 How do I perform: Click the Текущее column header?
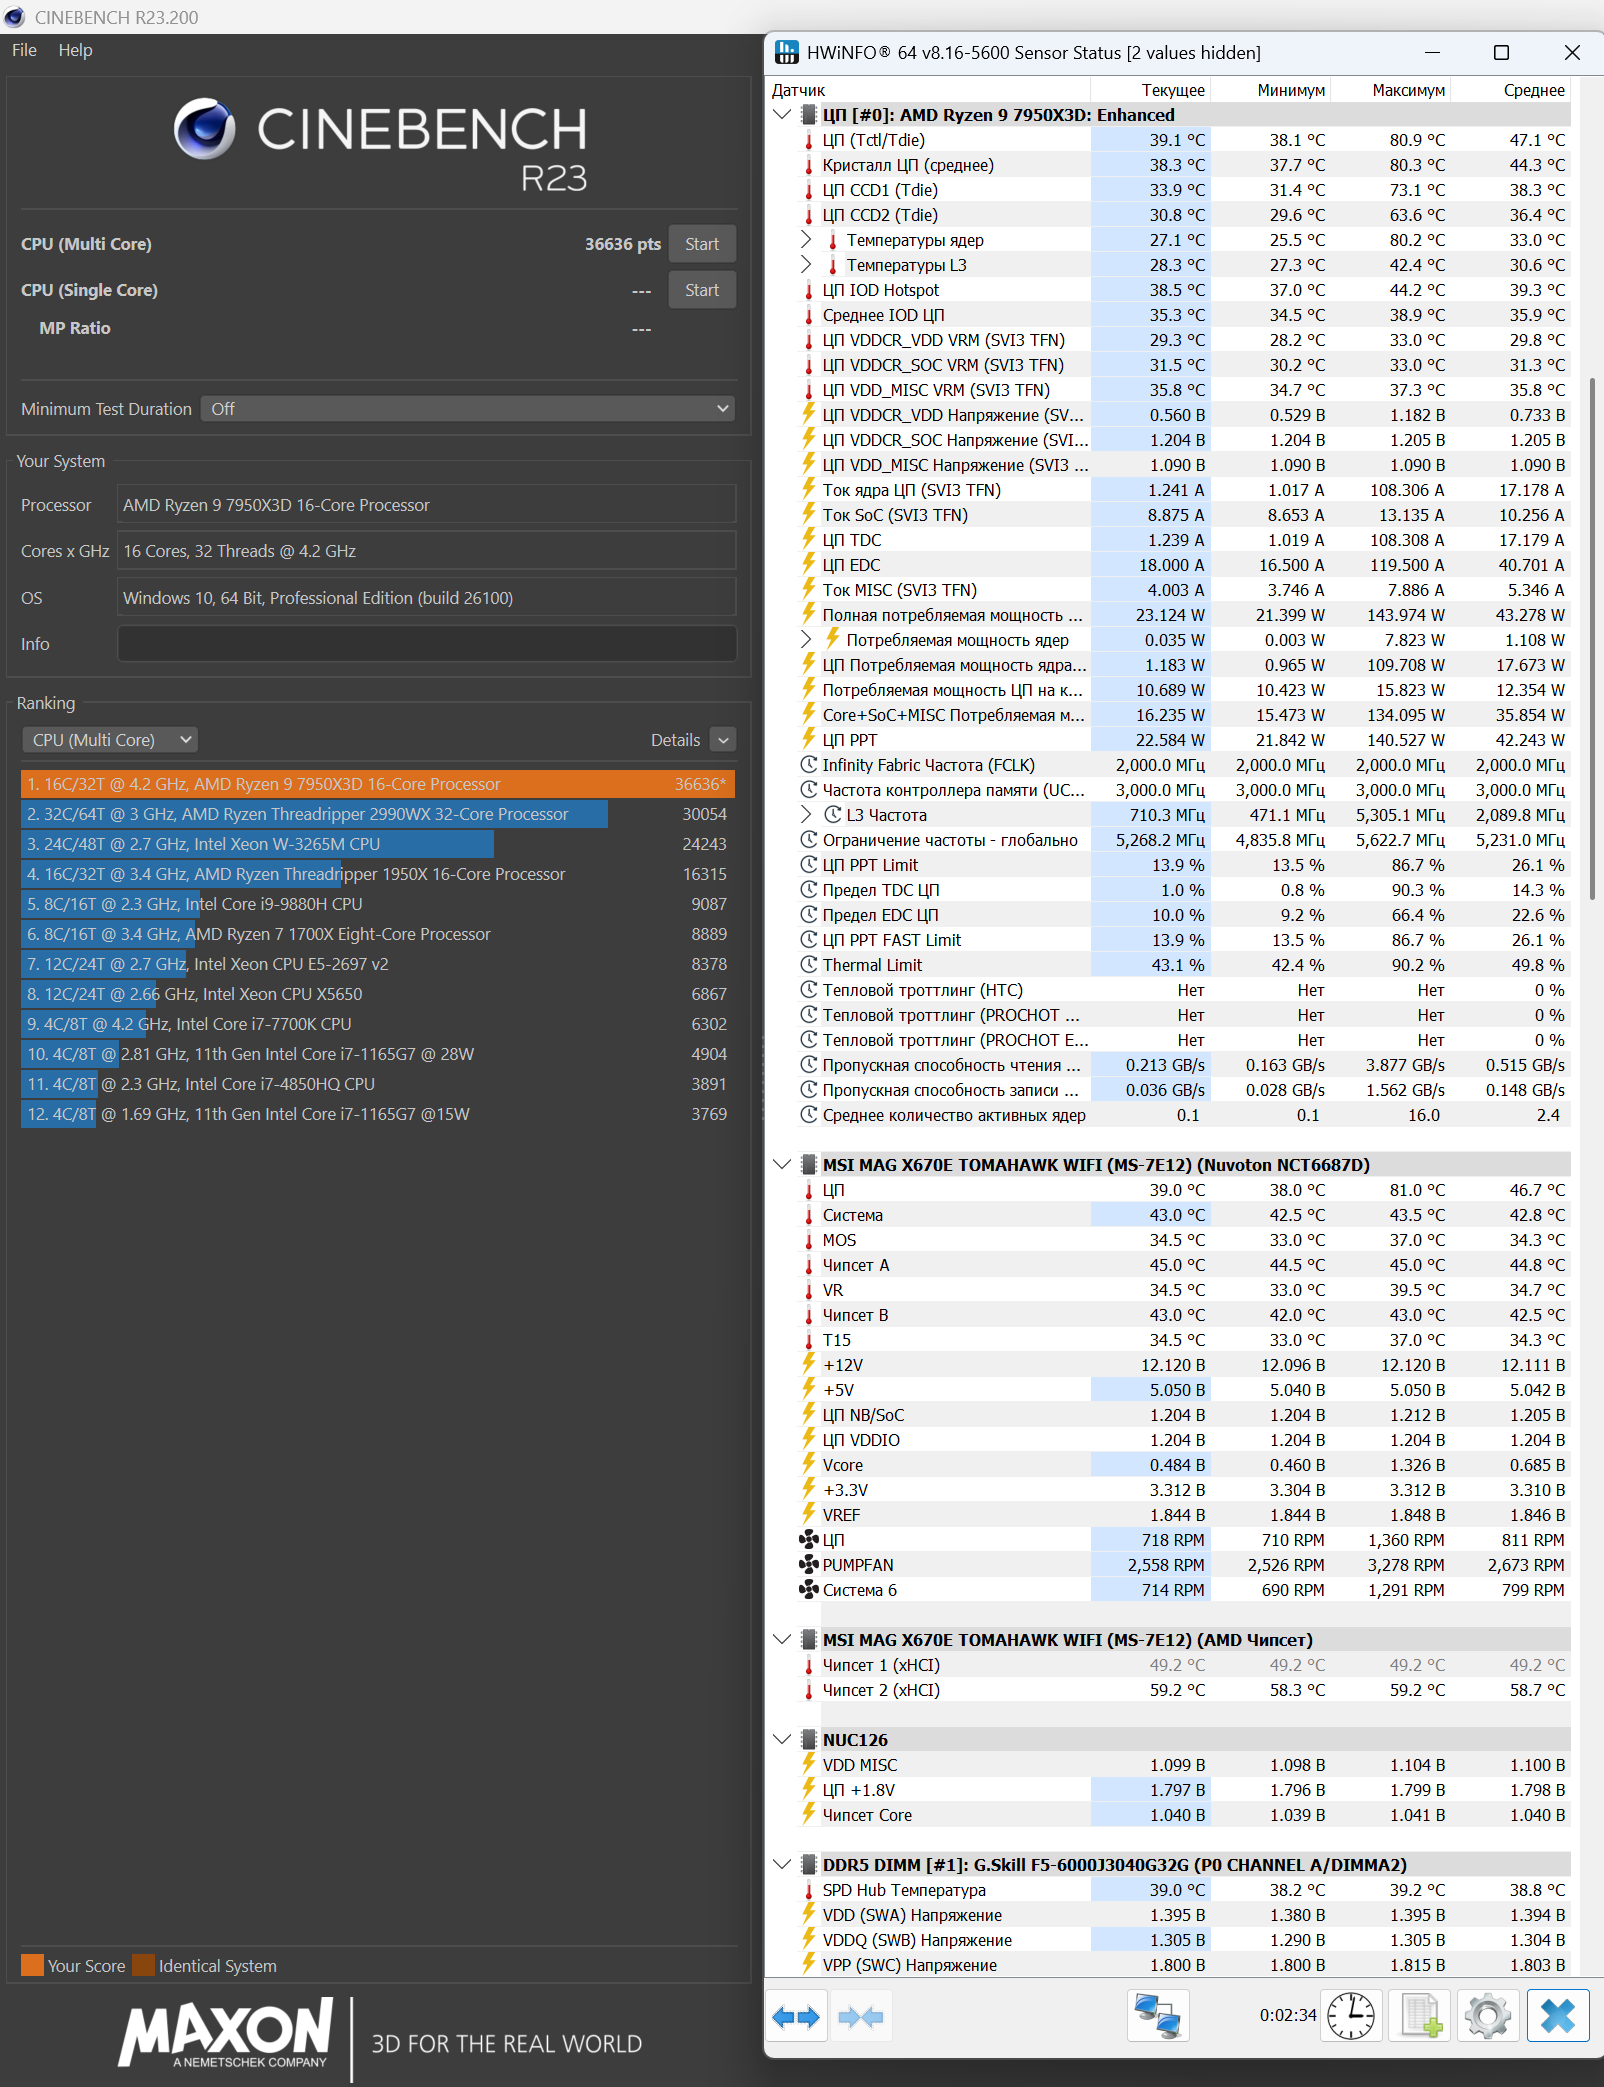point(1150,90)
